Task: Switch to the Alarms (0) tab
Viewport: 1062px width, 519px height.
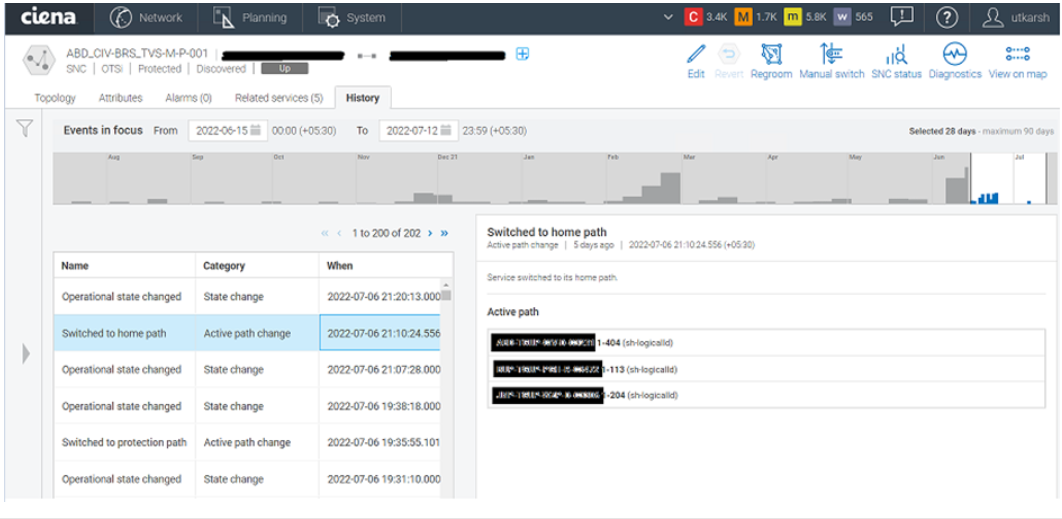Action: click(188, 98)
